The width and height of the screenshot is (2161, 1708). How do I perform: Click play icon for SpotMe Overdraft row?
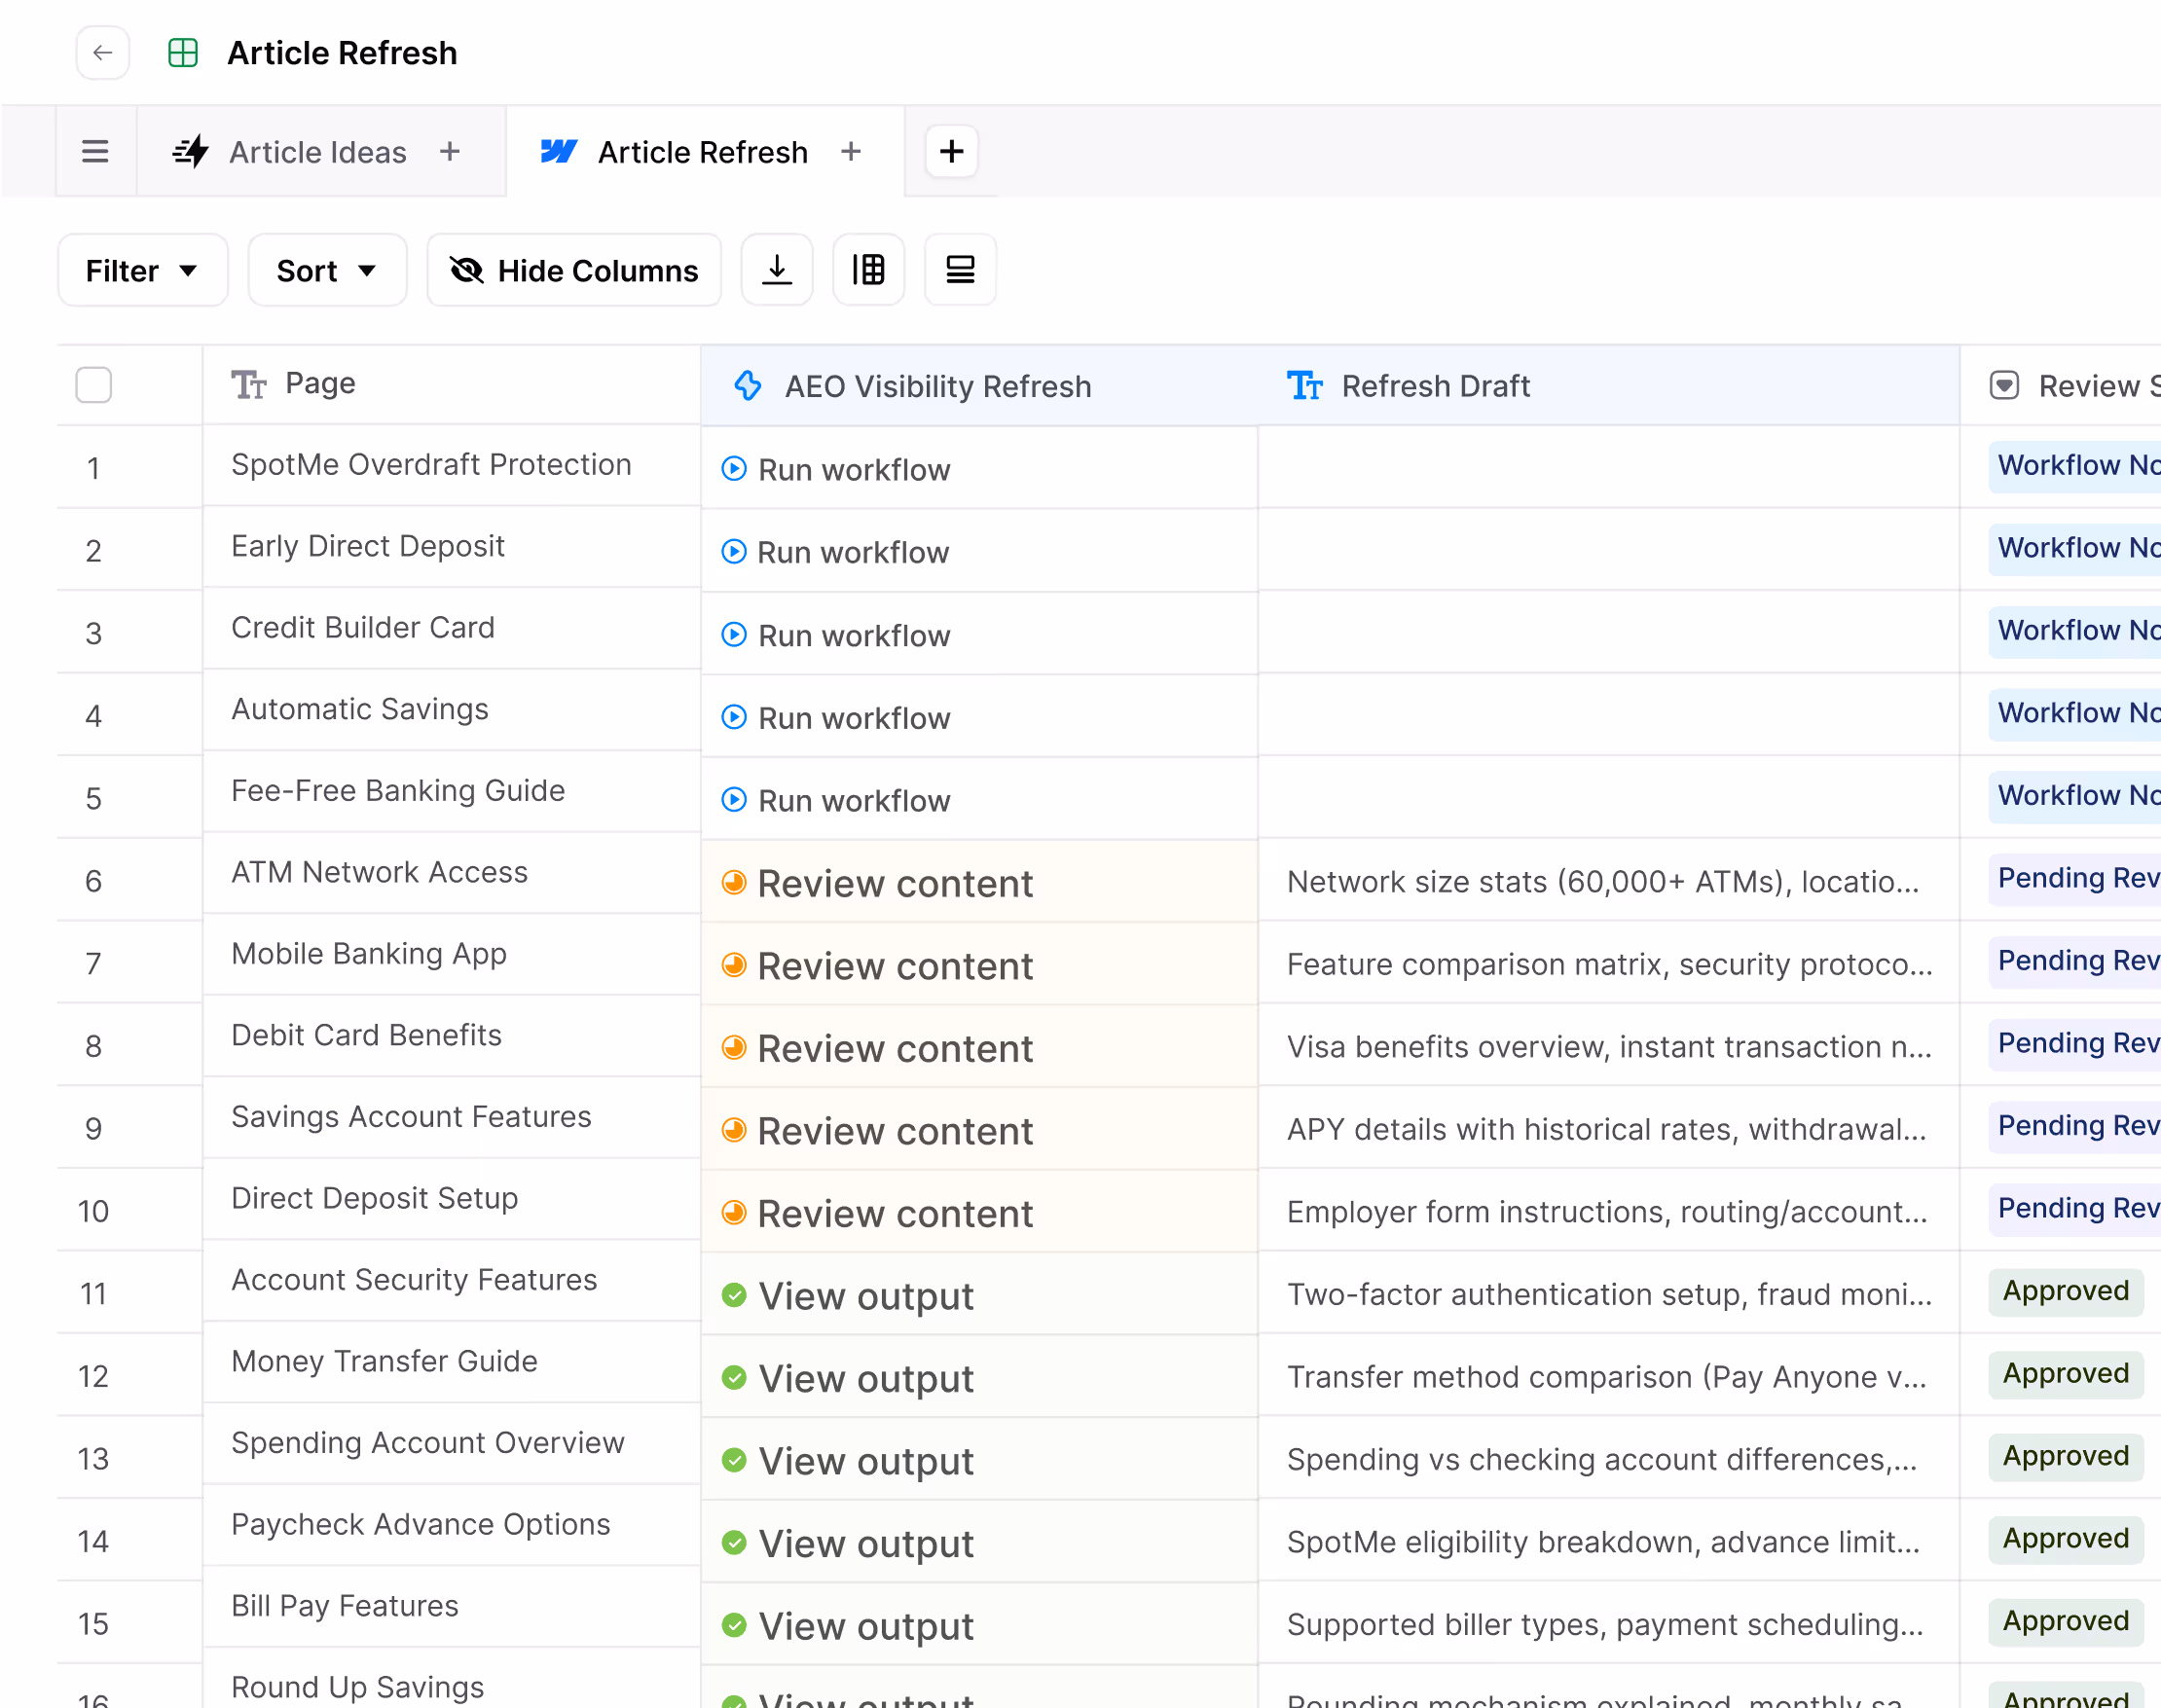pos(734,469)
